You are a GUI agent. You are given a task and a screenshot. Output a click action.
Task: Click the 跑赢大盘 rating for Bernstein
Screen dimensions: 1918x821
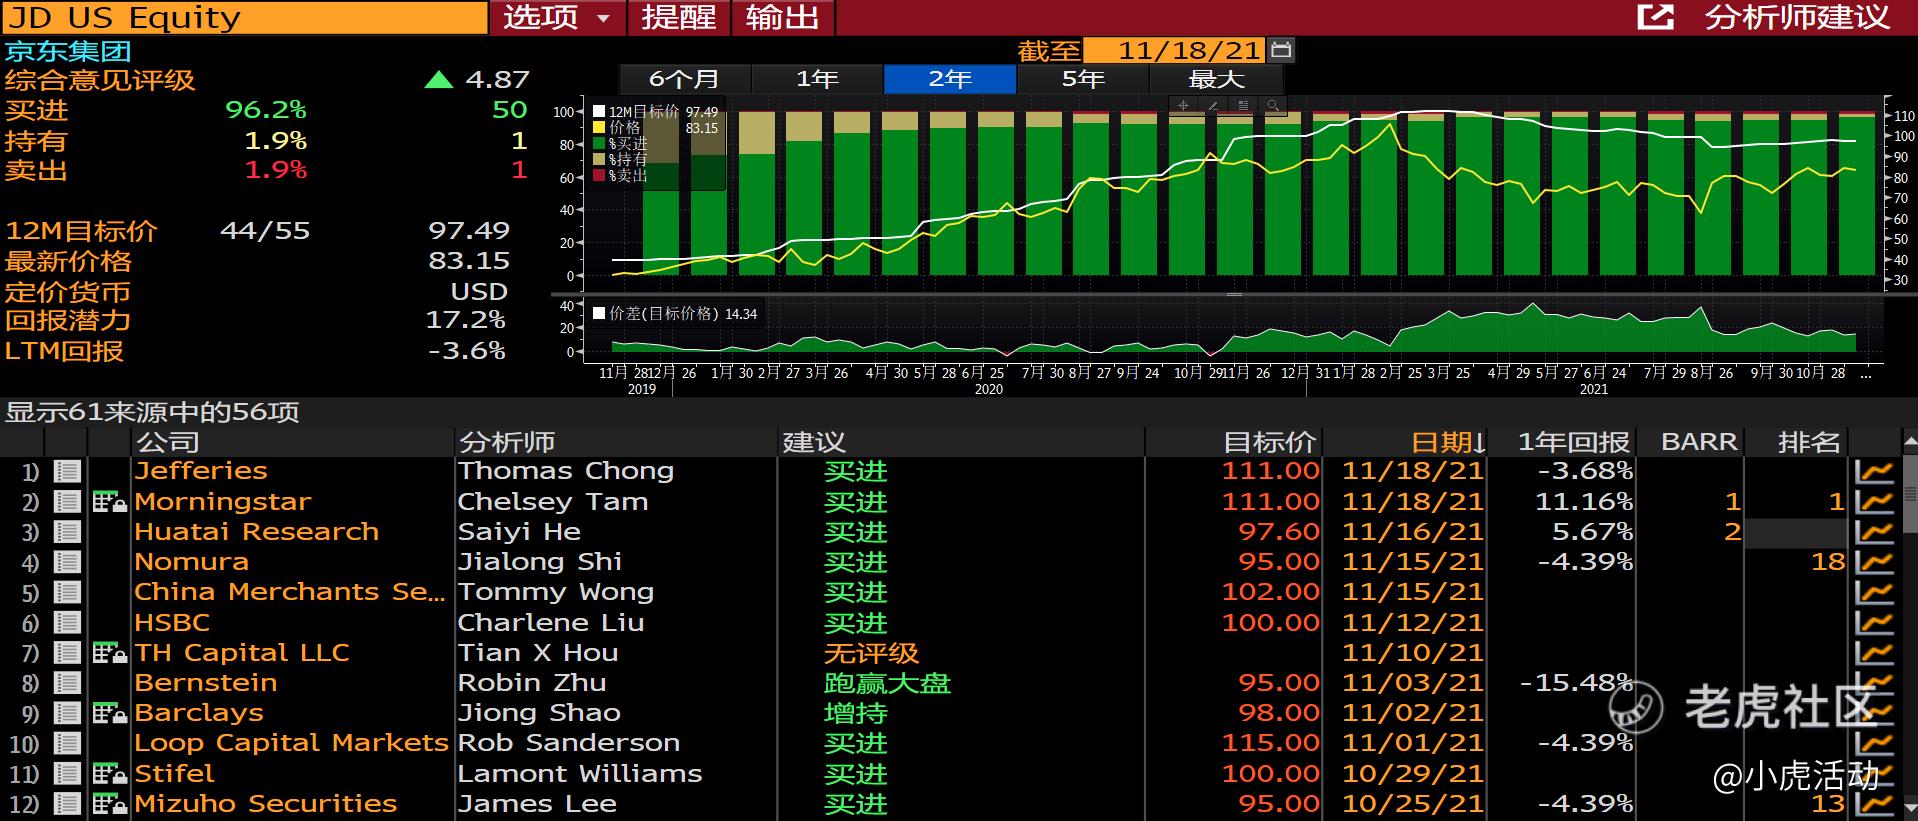coord(887,683)
